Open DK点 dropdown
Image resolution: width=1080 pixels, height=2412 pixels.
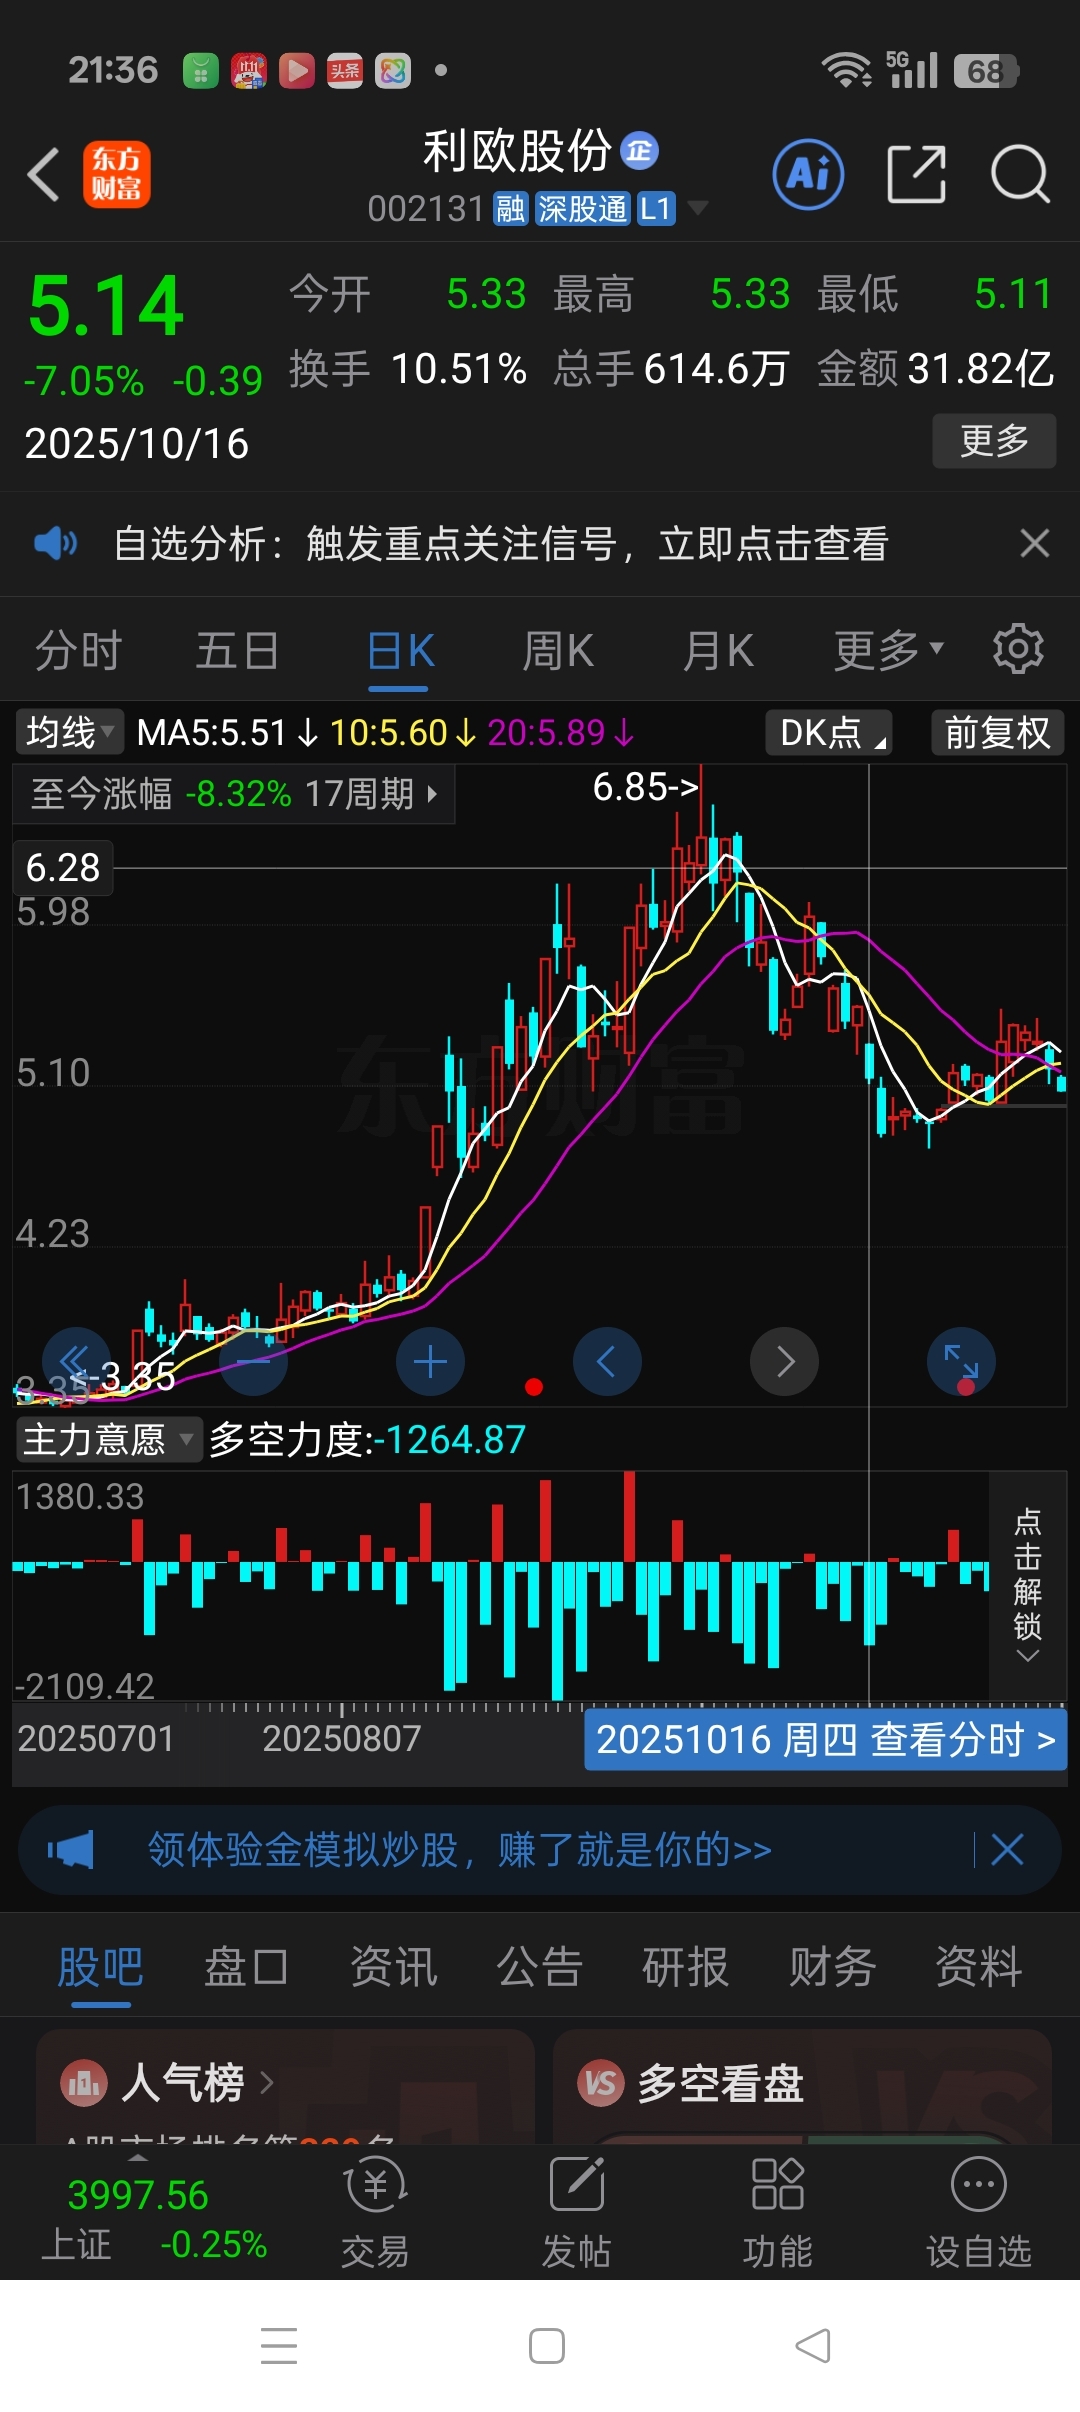829,732
